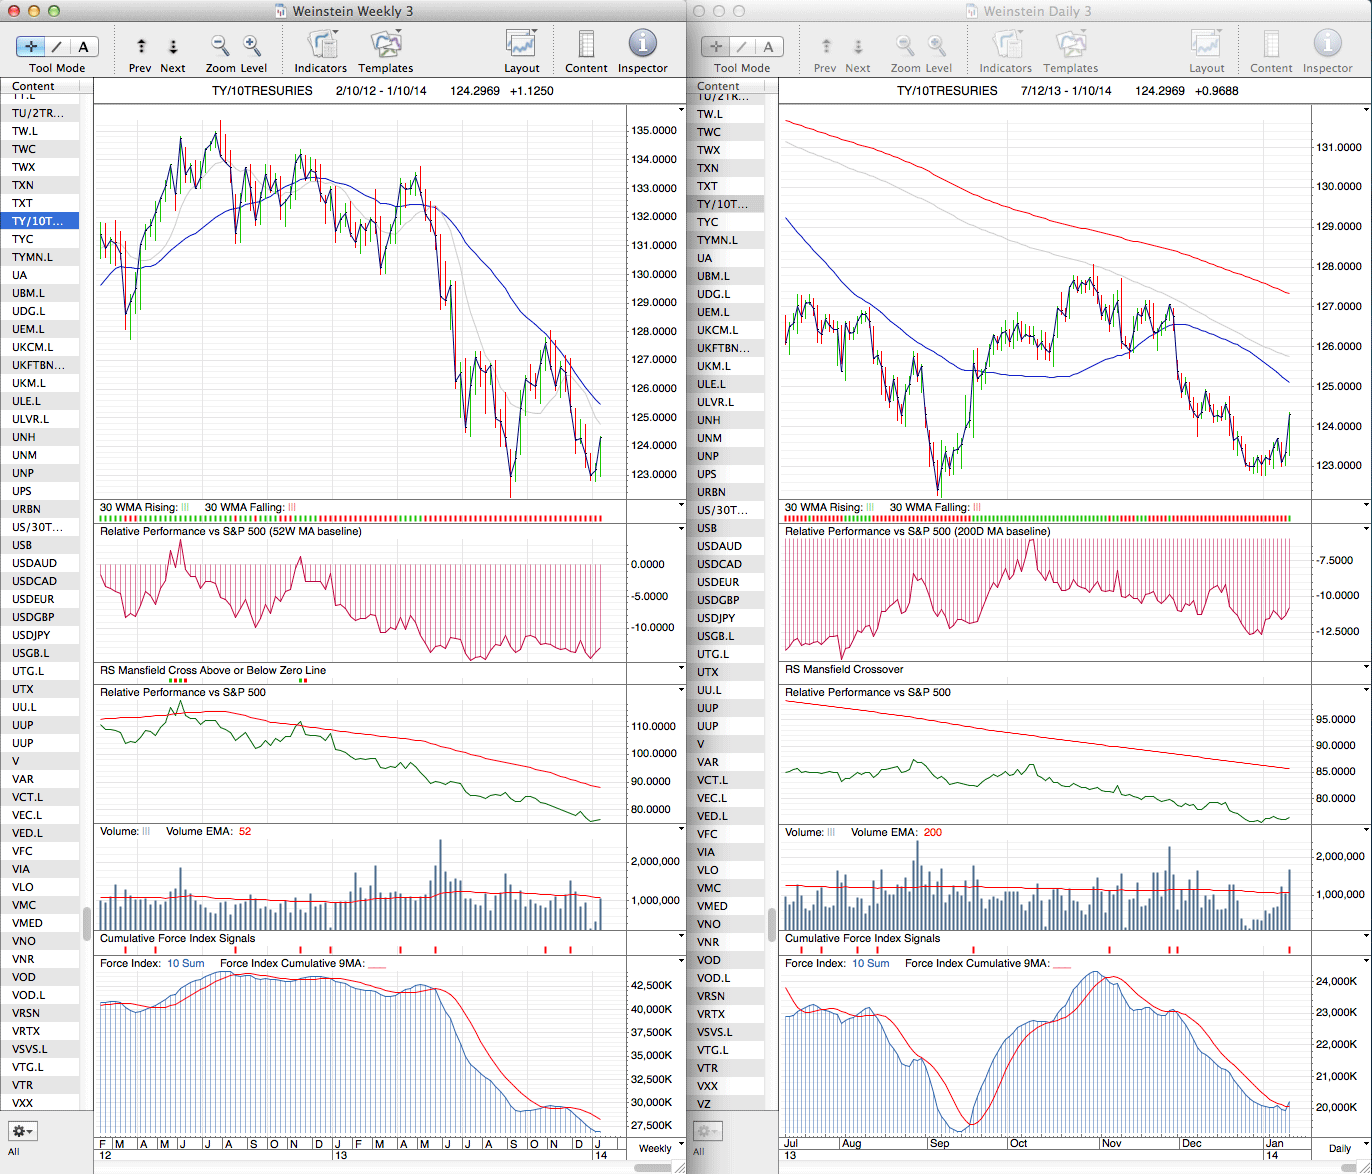The width and height of the screenshot is (1372, 1174).
Task: Zoom in with the plus magnifier in Weekly window
Action: click(x=252, y=45)
